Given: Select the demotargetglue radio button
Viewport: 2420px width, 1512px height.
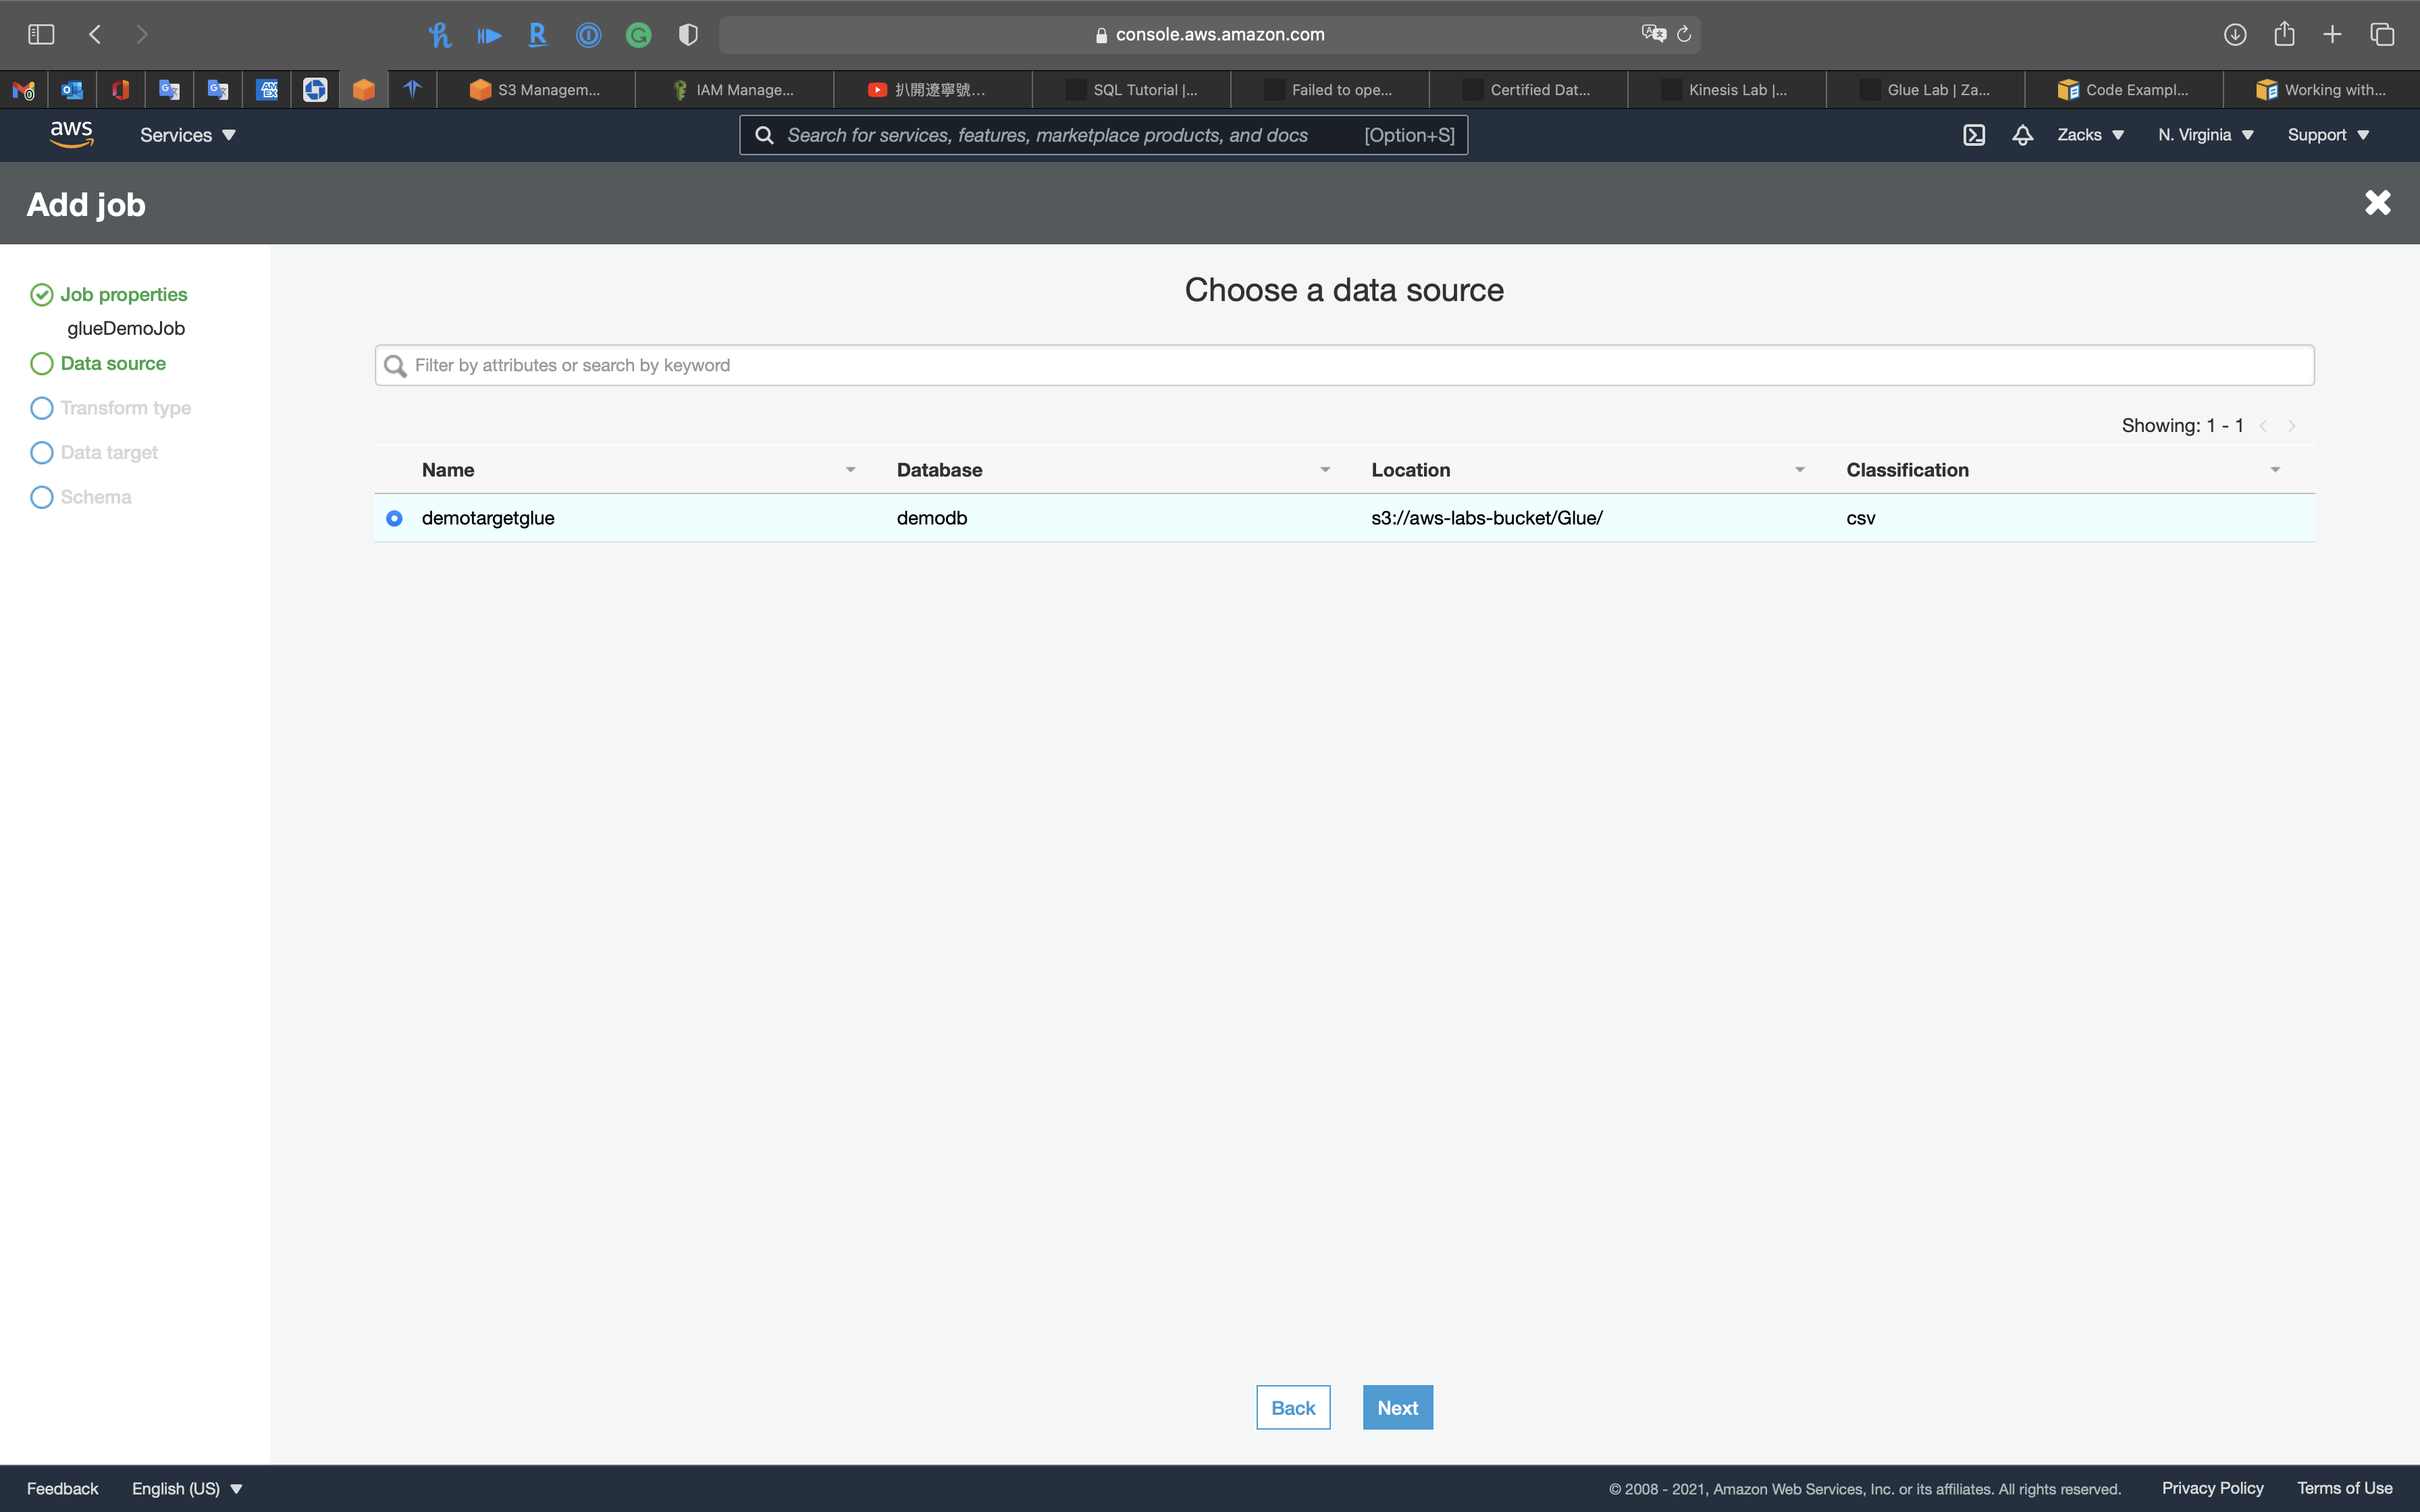Looking at the screenshot, I should pyautogui.click(x=394, y=518).
